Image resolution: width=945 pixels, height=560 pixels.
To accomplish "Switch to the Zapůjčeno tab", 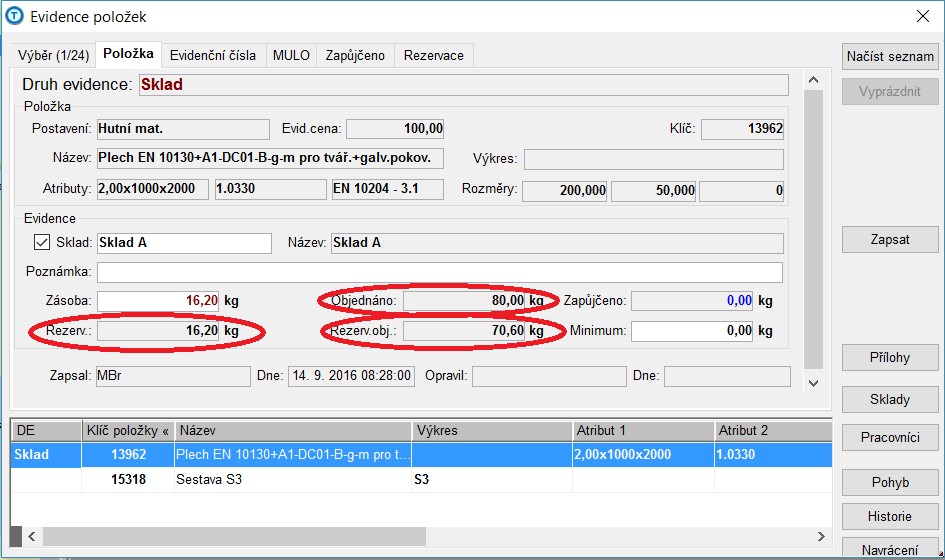I will pos(355,55).
